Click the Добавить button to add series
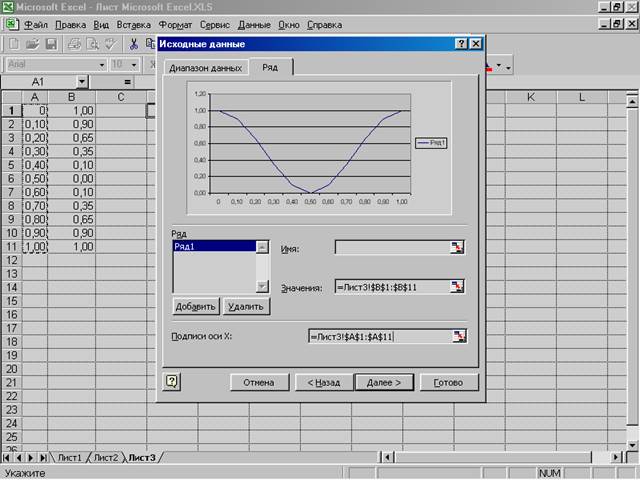The image size is (640, 480). pos(196,306)
